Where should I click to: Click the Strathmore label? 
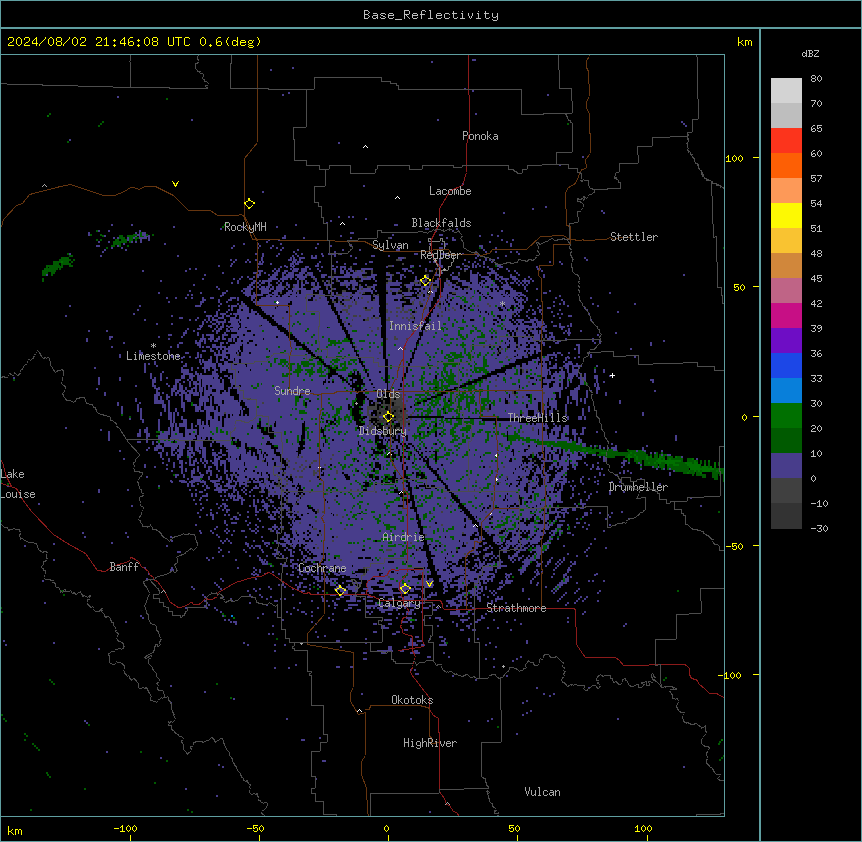pyautogui.click(x=516, y=608)
